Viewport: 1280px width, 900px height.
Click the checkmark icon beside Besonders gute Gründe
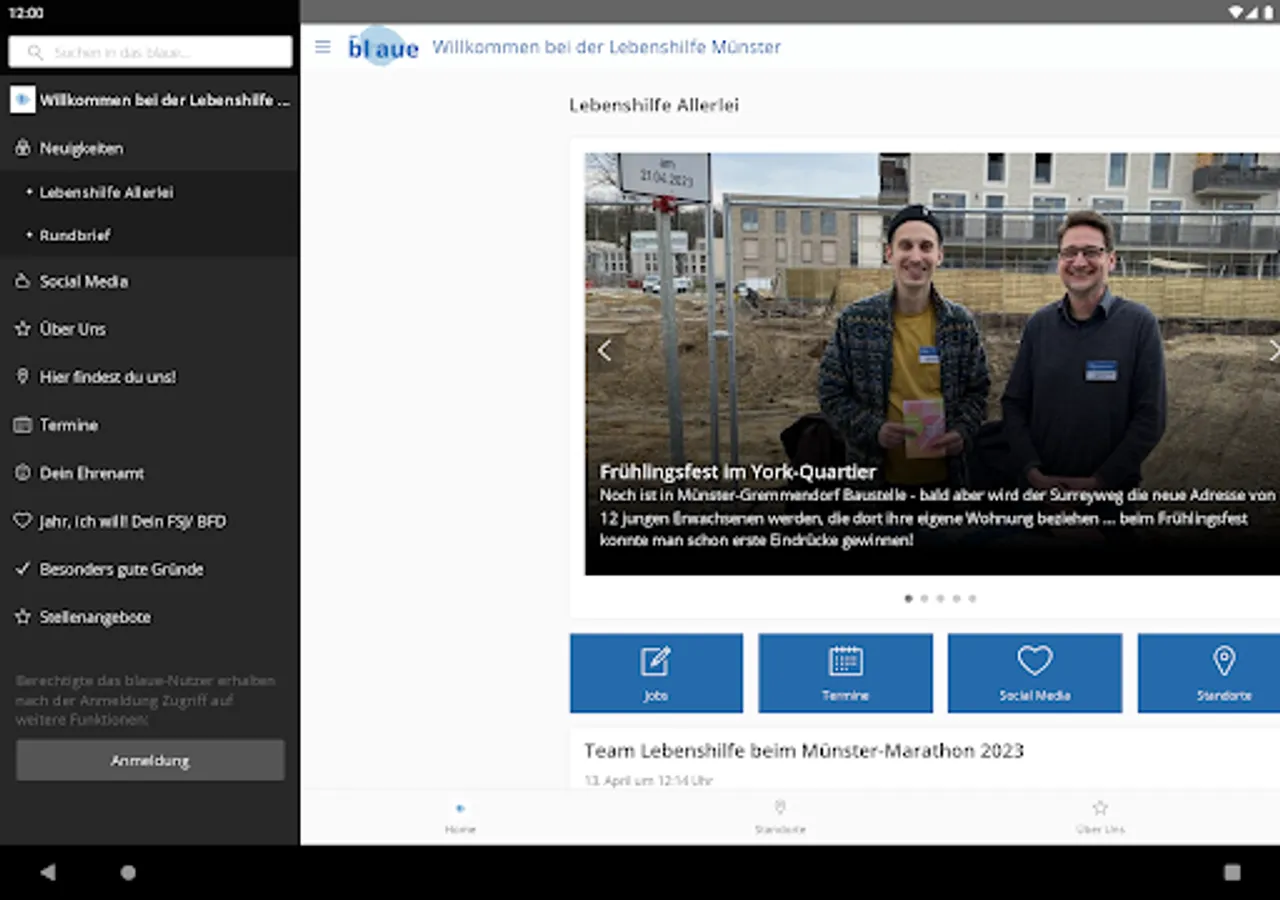click(23, 569)
